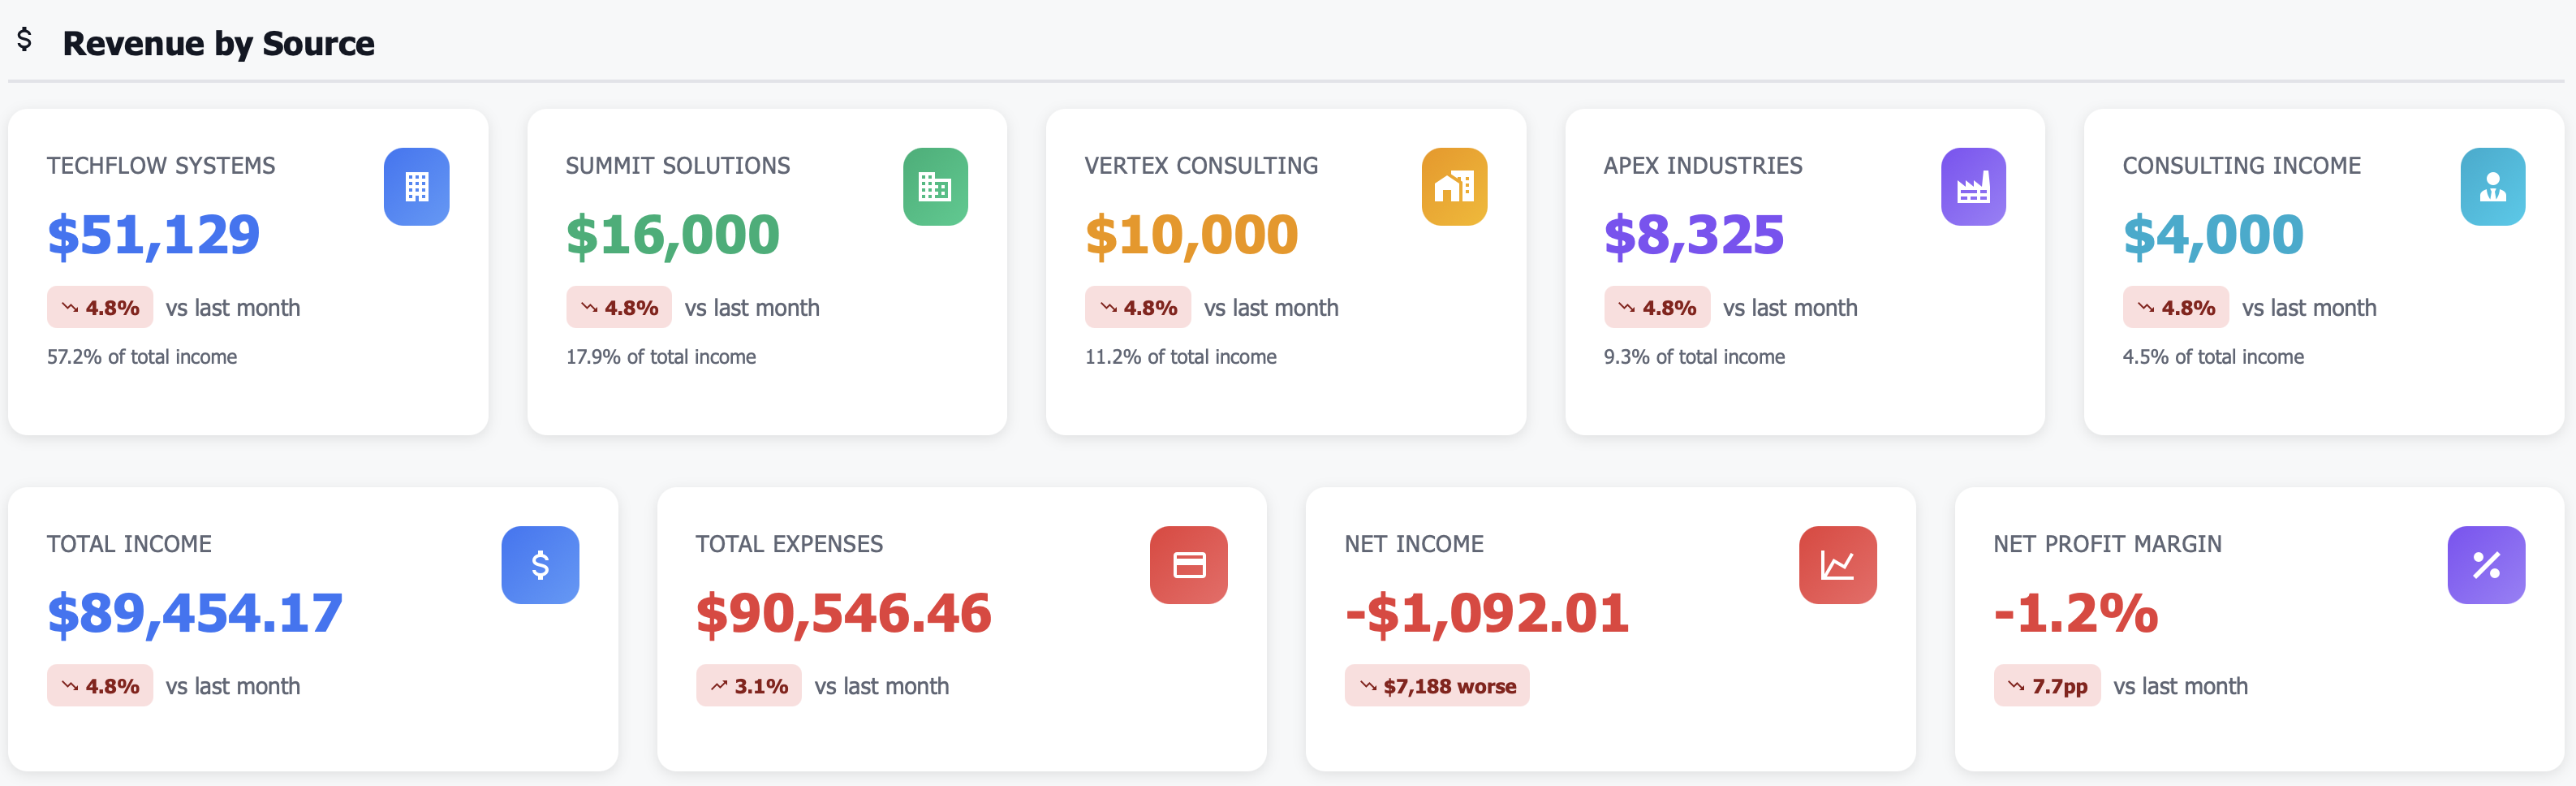Click the $7,188 worse indicator
The height and width of the screenshot is (786, 2576).
pyautogui.click(x=1437, y=686)
